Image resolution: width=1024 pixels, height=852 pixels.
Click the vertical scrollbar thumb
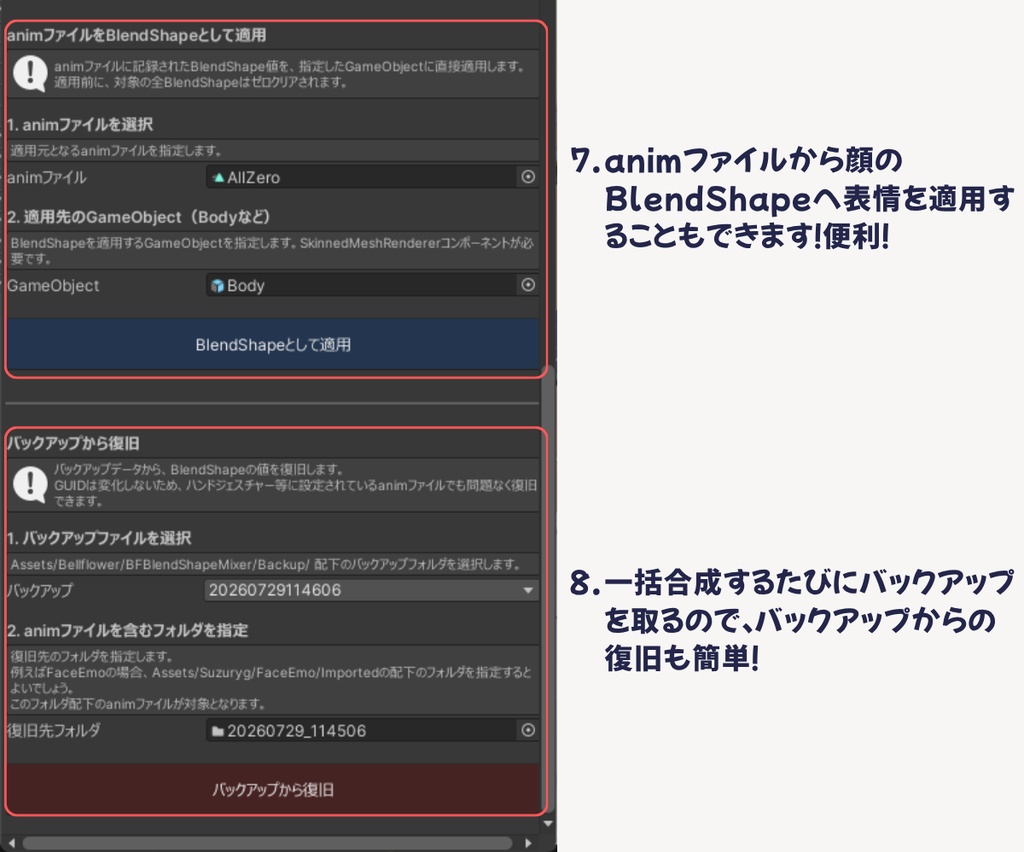pyautogui.click(x=548, y=588)
